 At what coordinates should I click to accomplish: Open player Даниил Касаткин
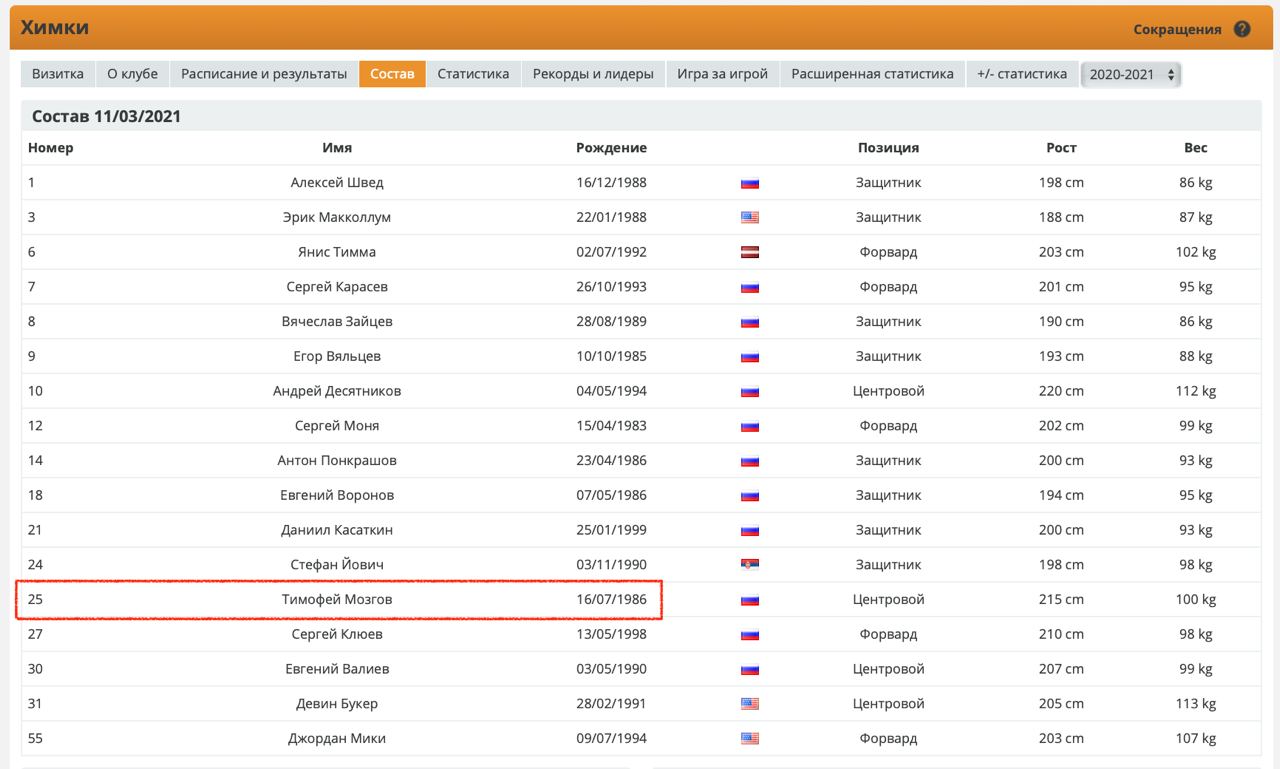coord(337,530)
